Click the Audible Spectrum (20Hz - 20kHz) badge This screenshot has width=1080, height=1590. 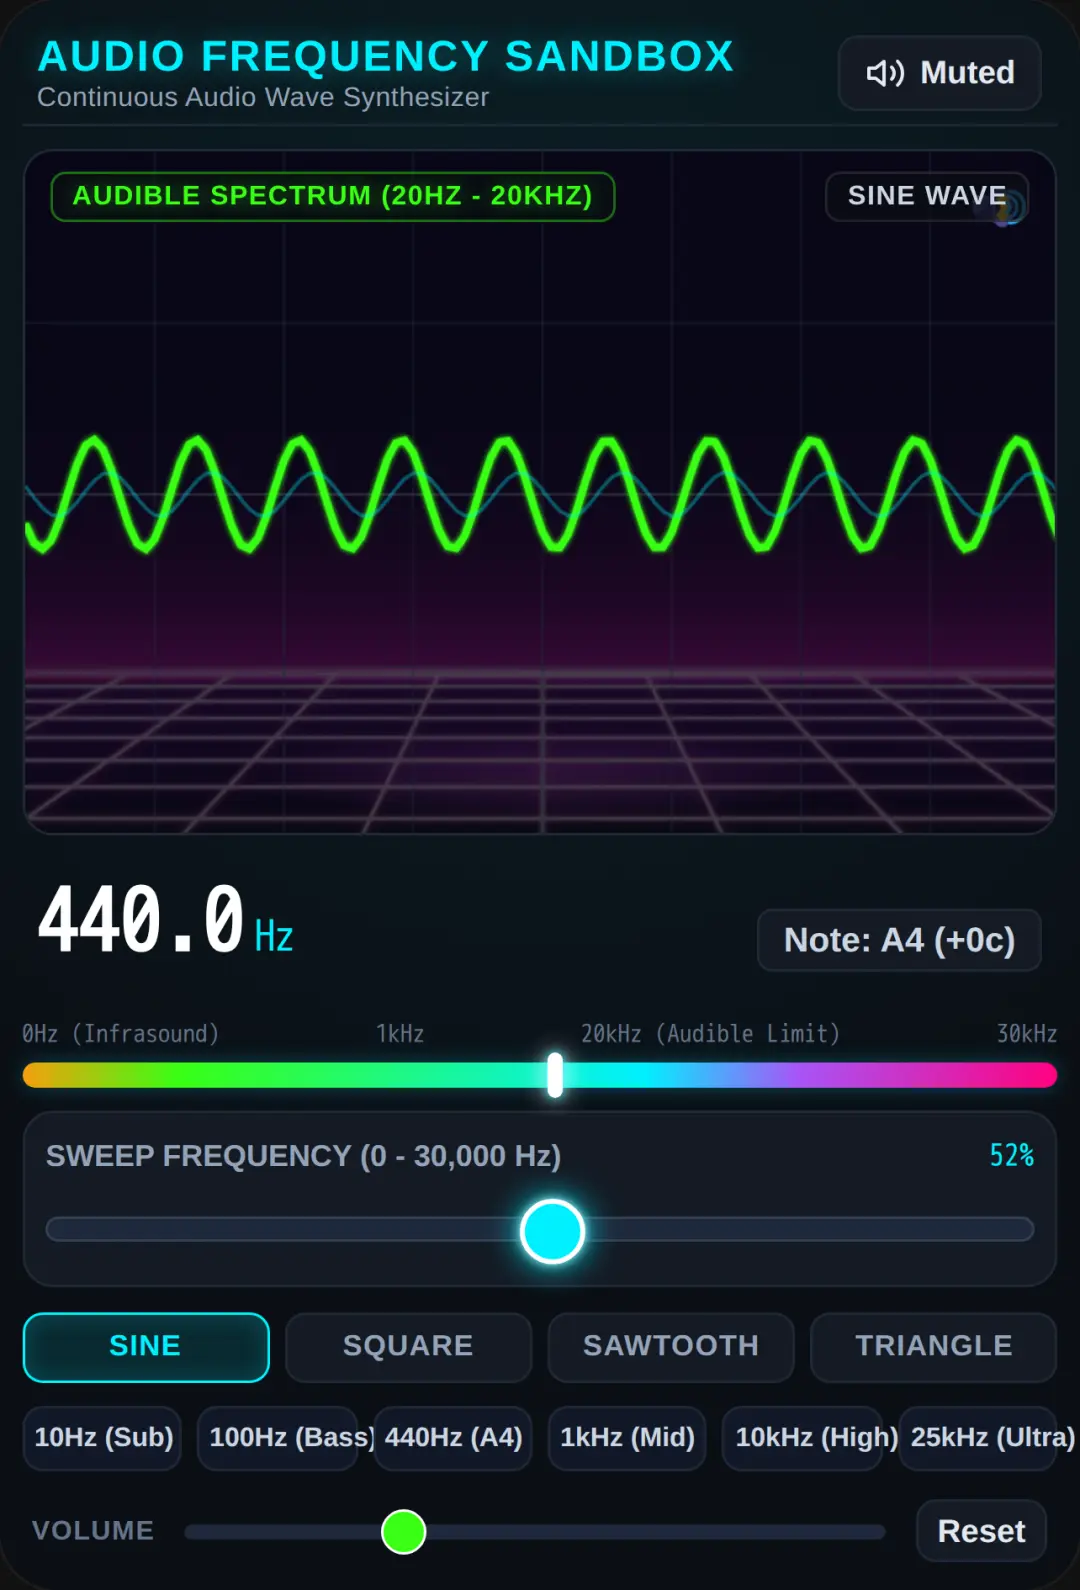333,196
